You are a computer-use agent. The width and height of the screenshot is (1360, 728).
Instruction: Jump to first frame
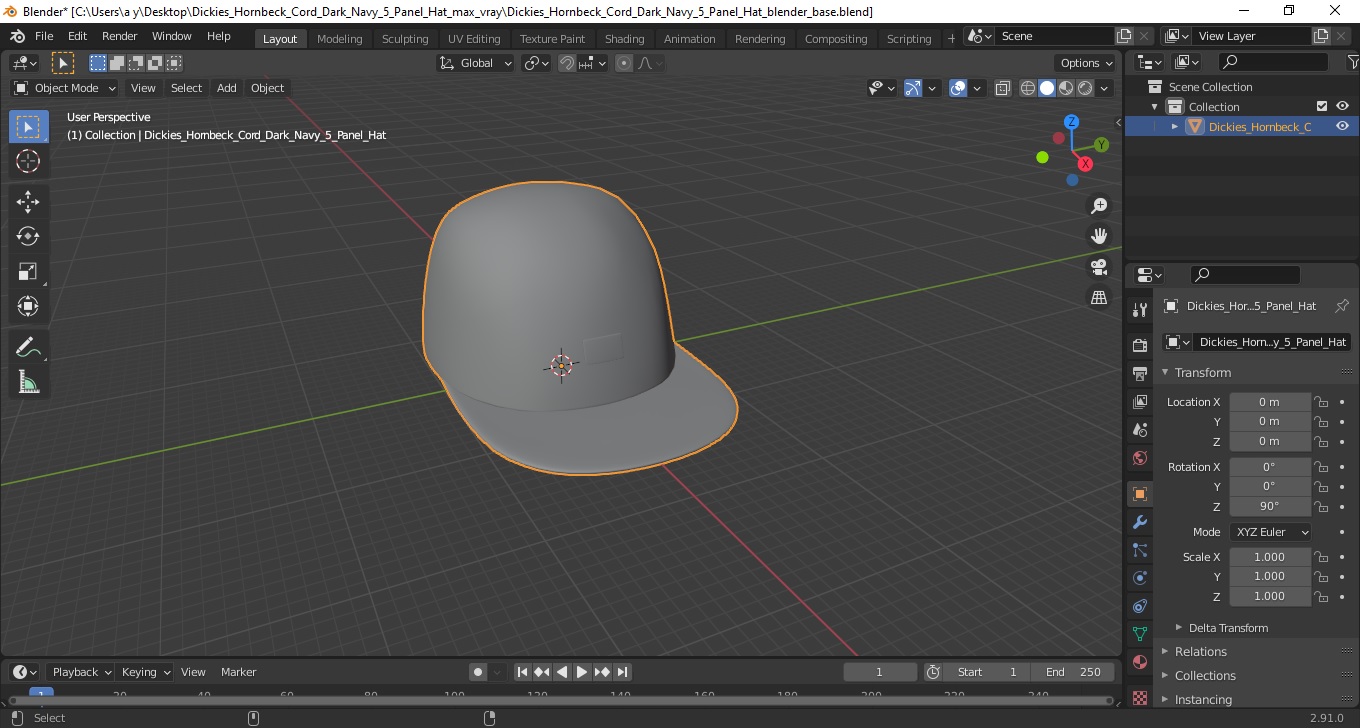[x=522, y=672]
